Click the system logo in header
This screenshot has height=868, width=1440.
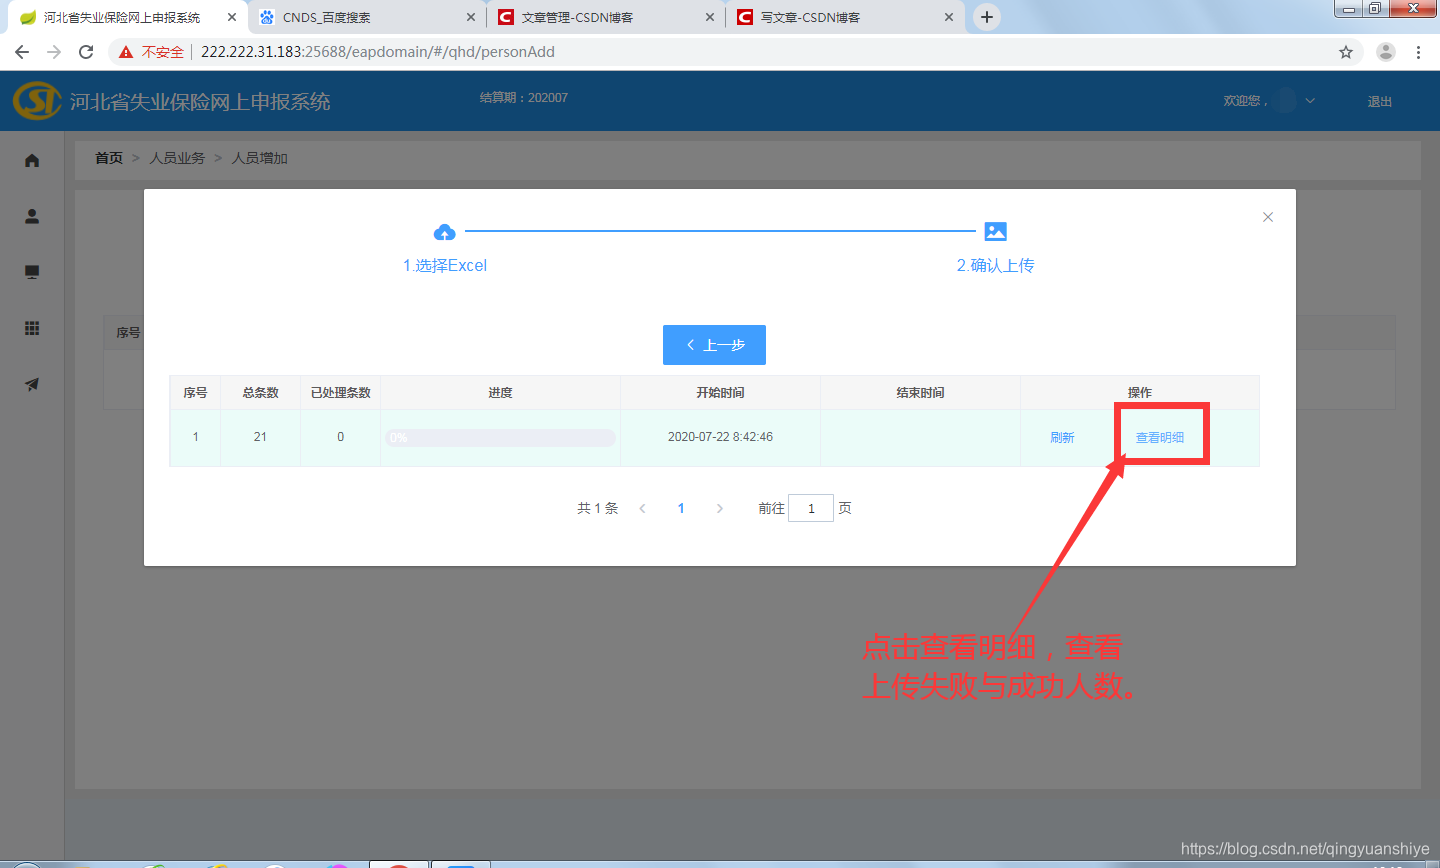point(37,101)
